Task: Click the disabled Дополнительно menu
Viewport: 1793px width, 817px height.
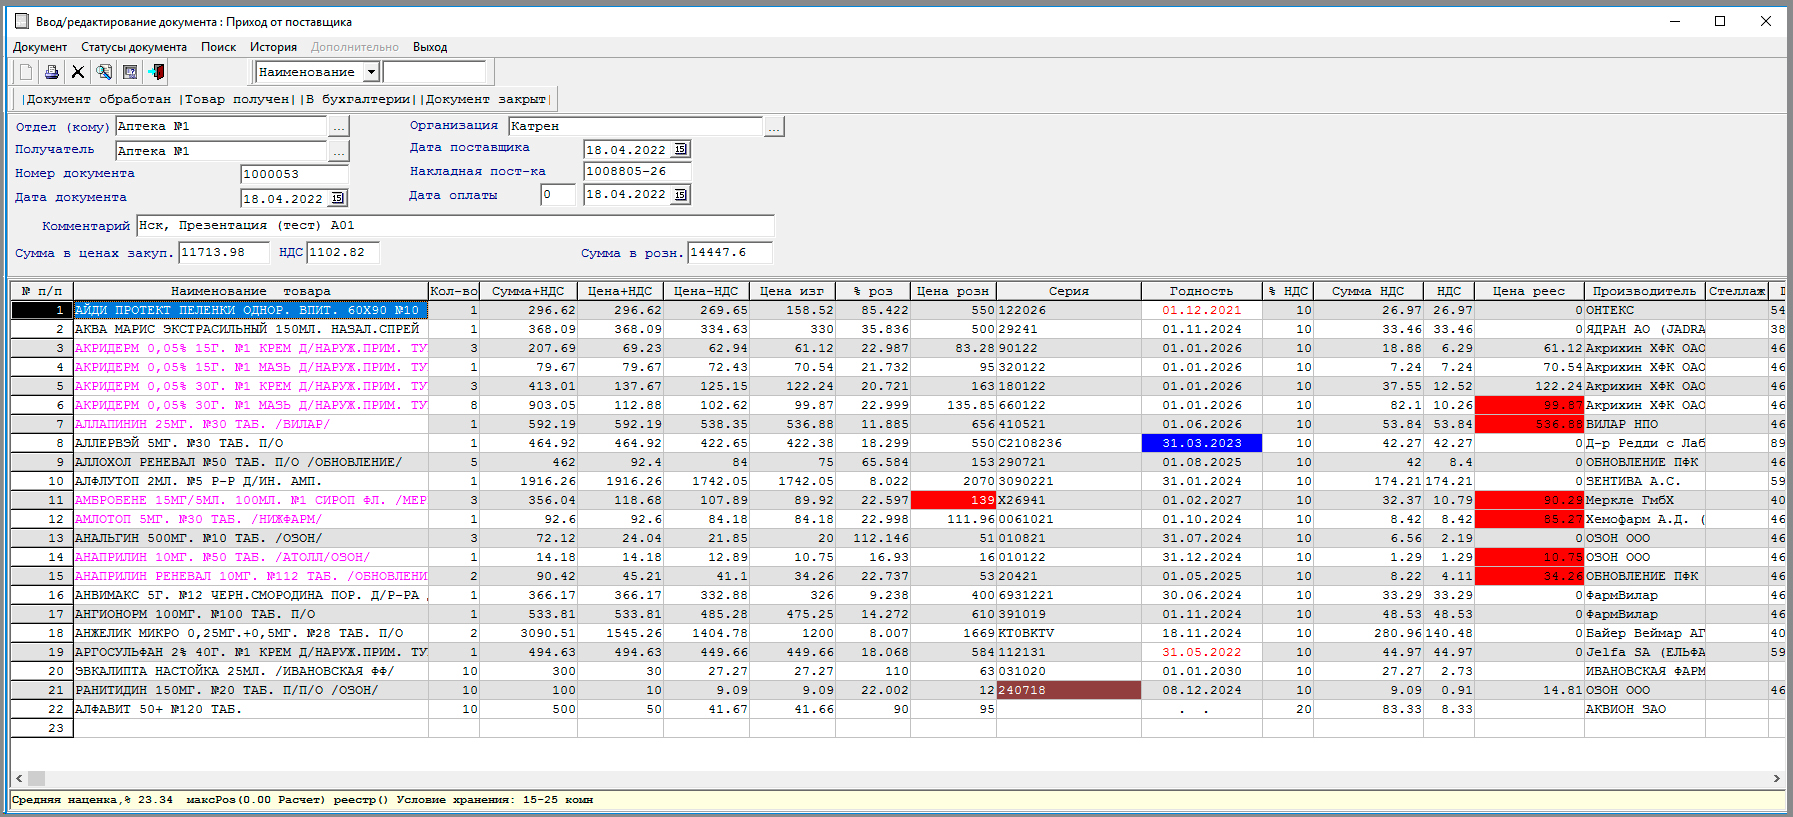Action: click(x=354, y=47)
